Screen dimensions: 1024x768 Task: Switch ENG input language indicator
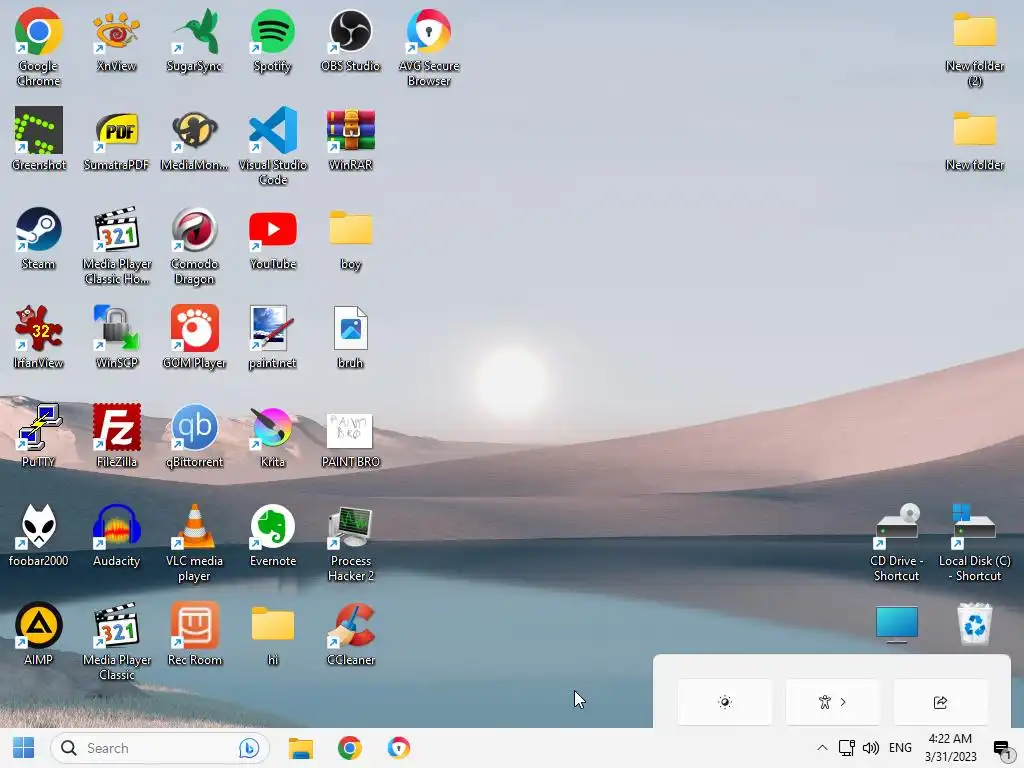point(900,748)
